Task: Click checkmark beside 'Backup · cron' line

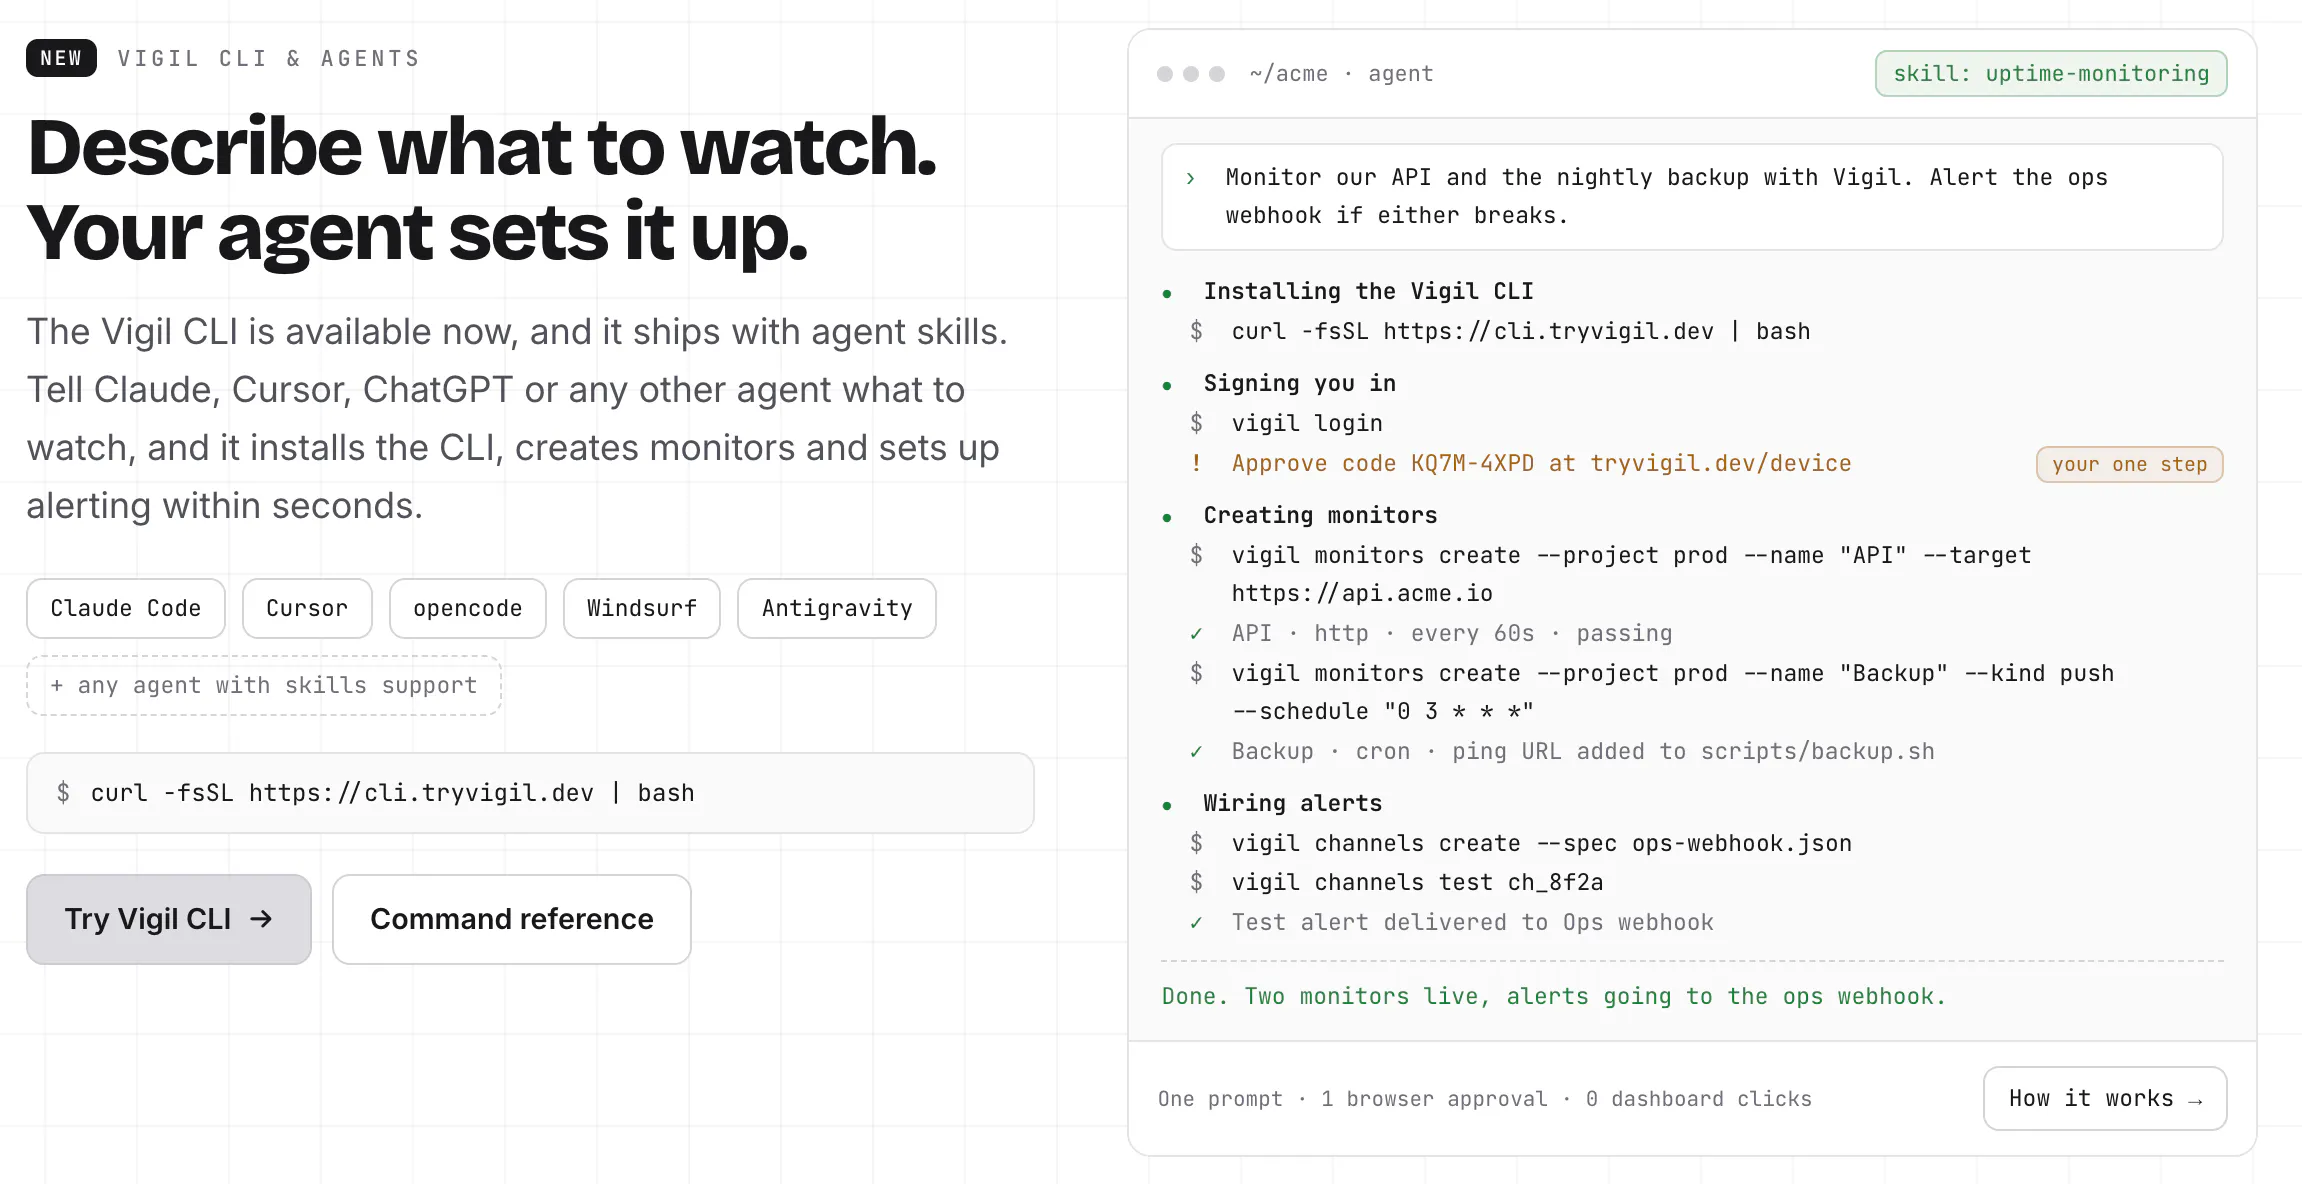Action: pos(1196,751)
